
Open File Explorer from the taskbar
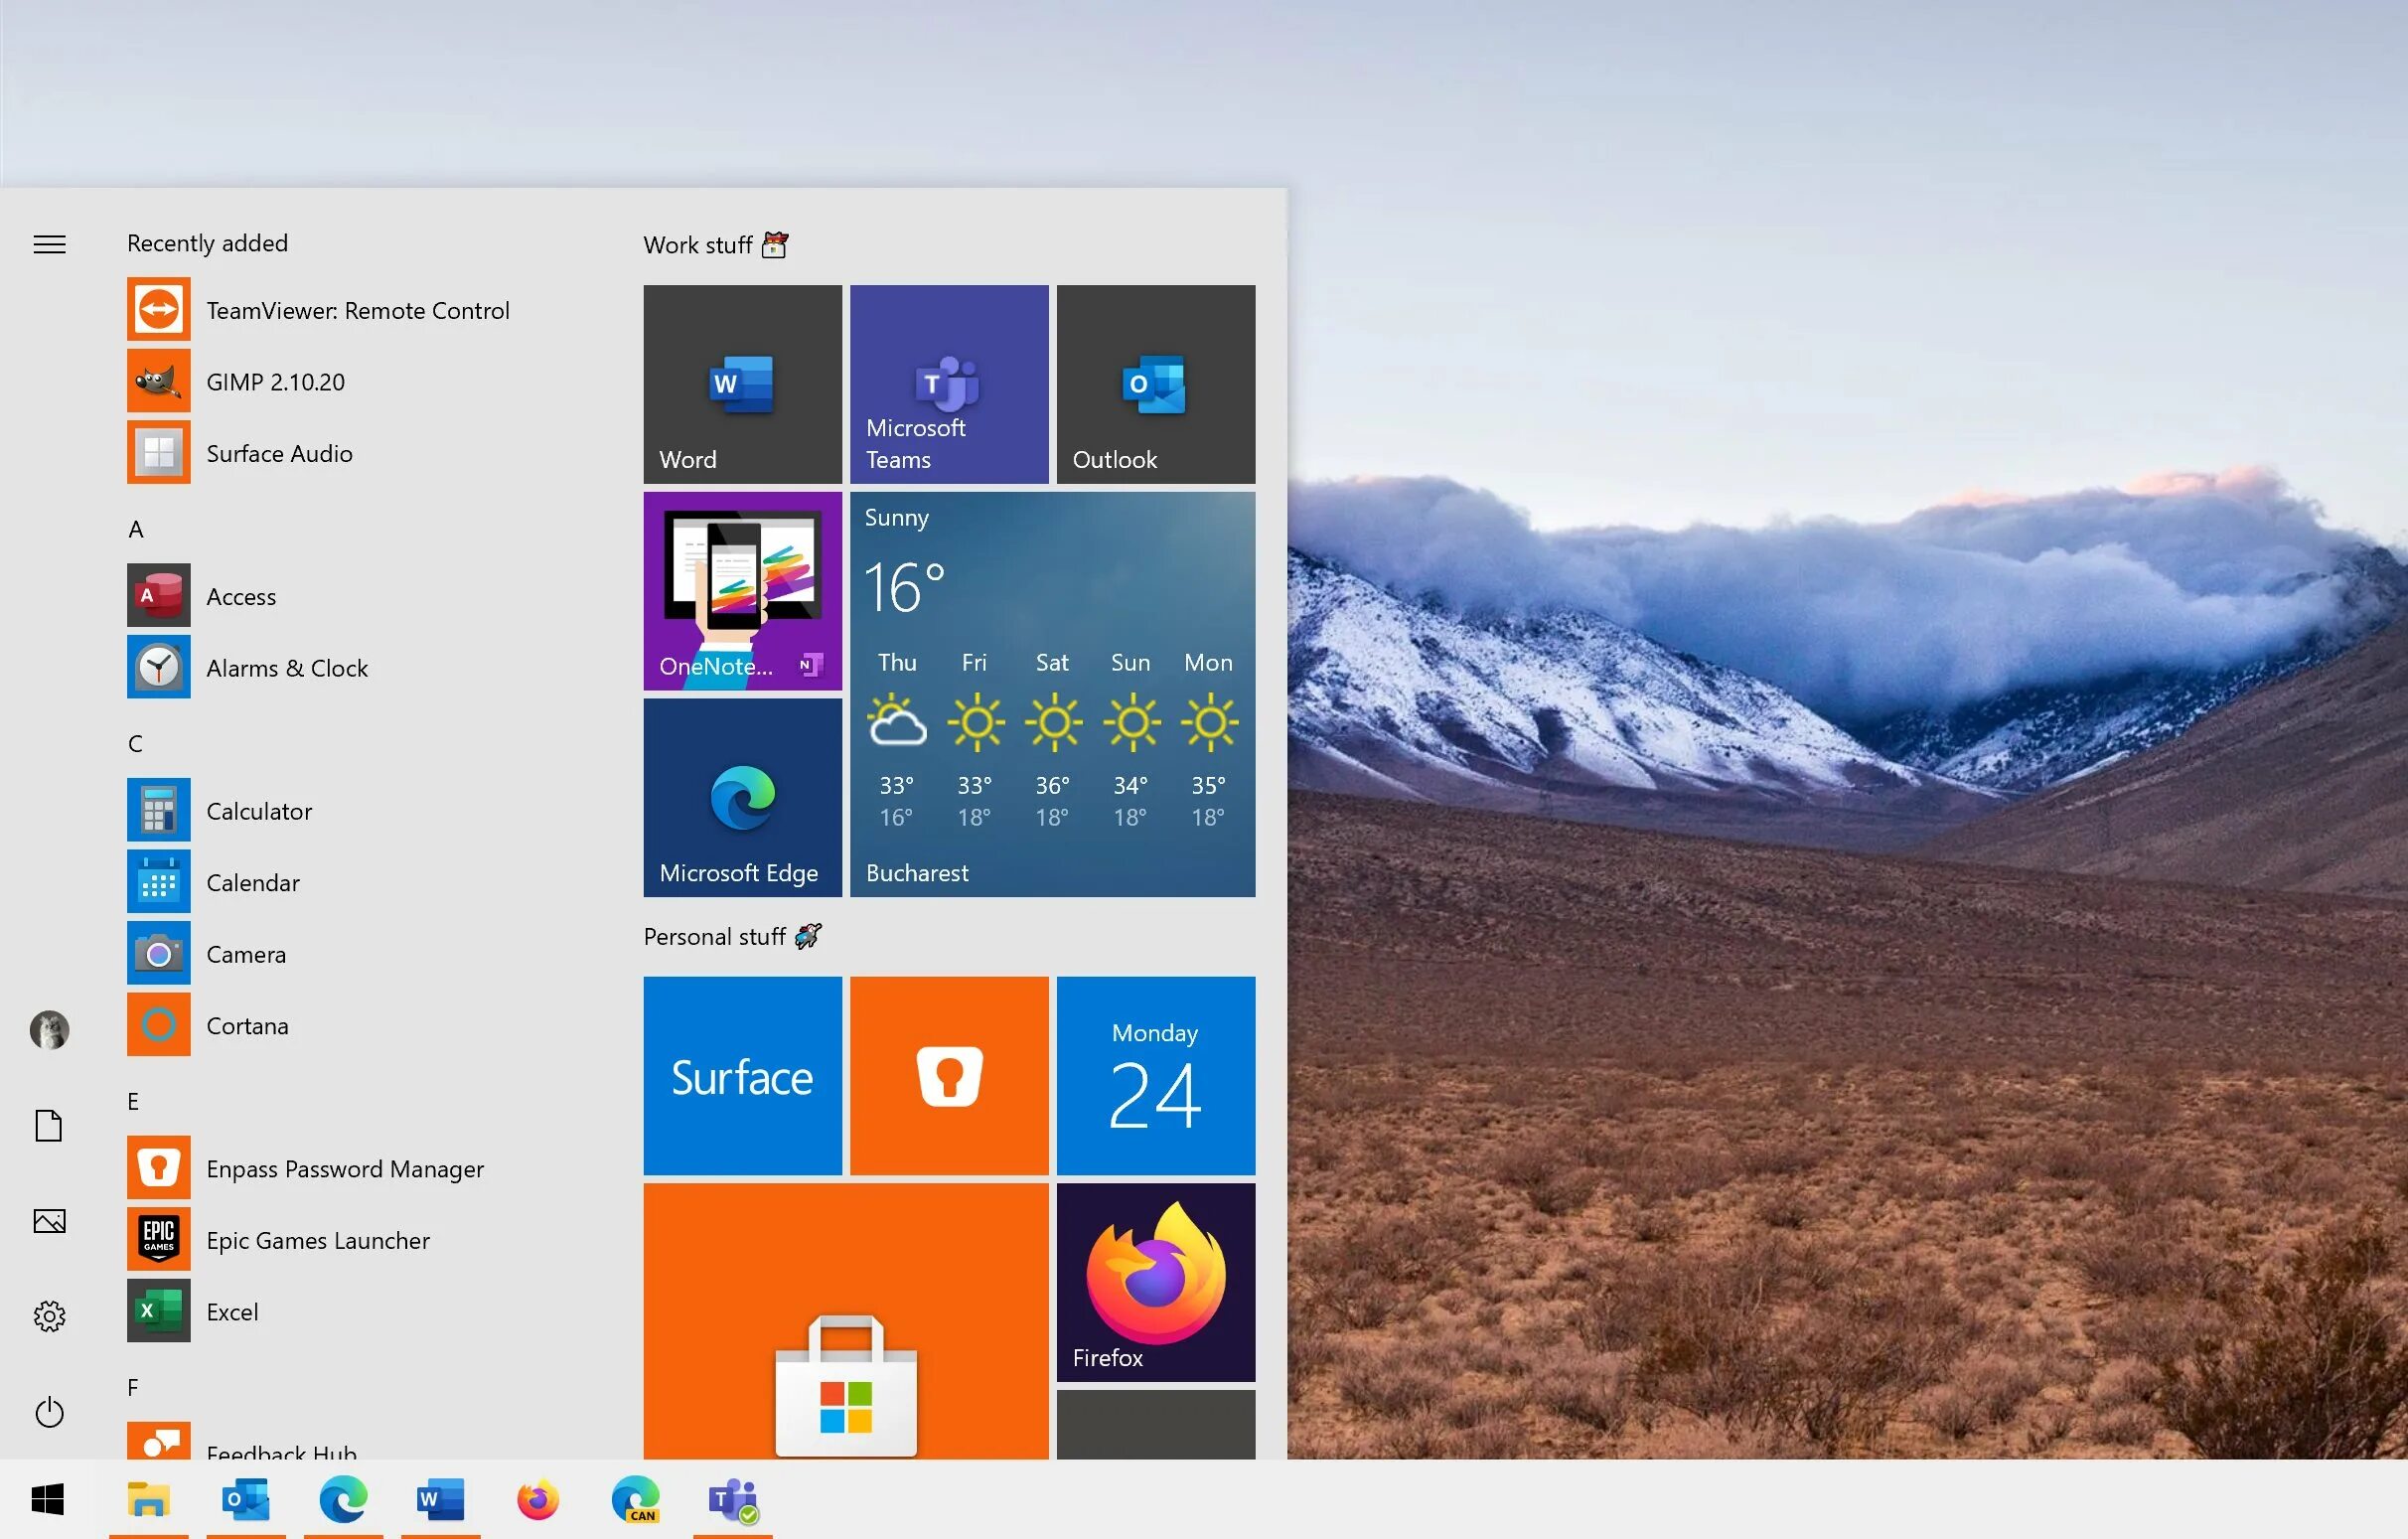click(x=148, y=1499)
